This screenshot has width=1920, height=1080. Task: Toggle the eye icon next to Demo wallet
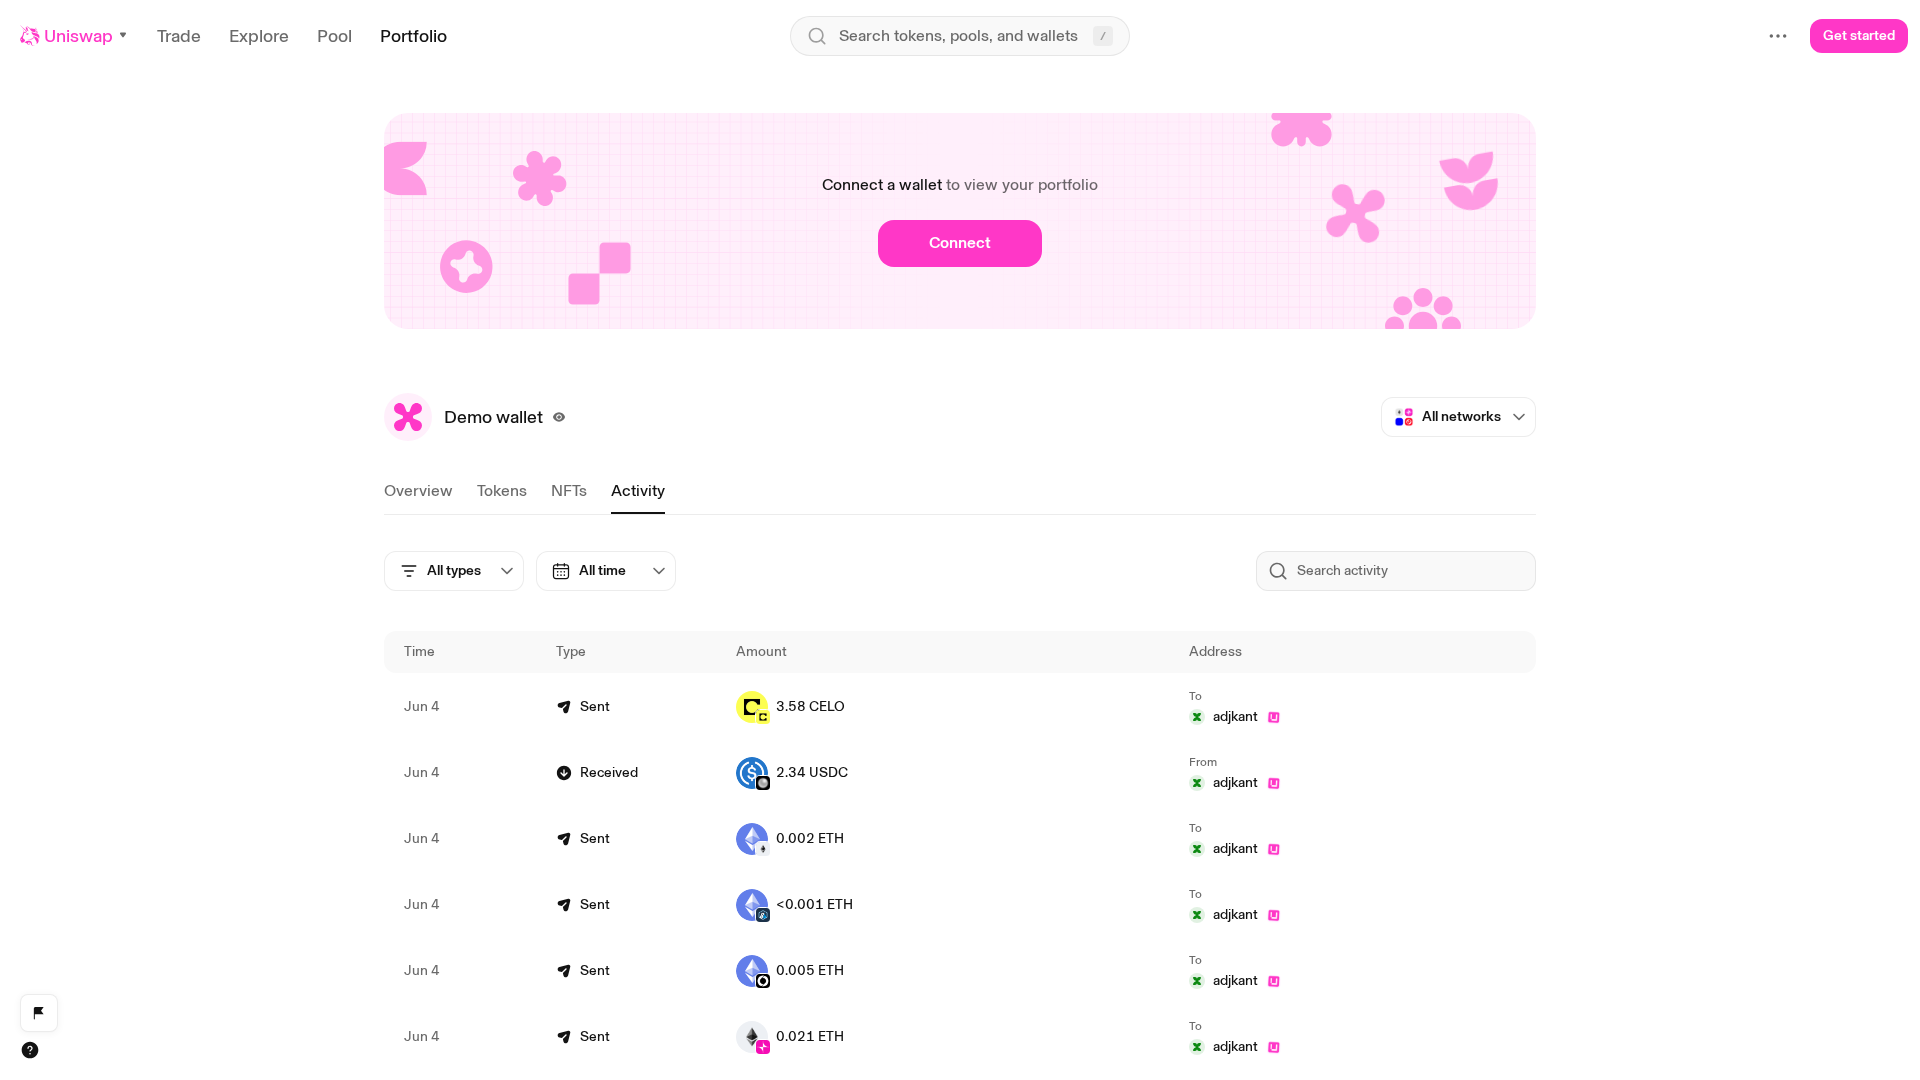(559, 417)
